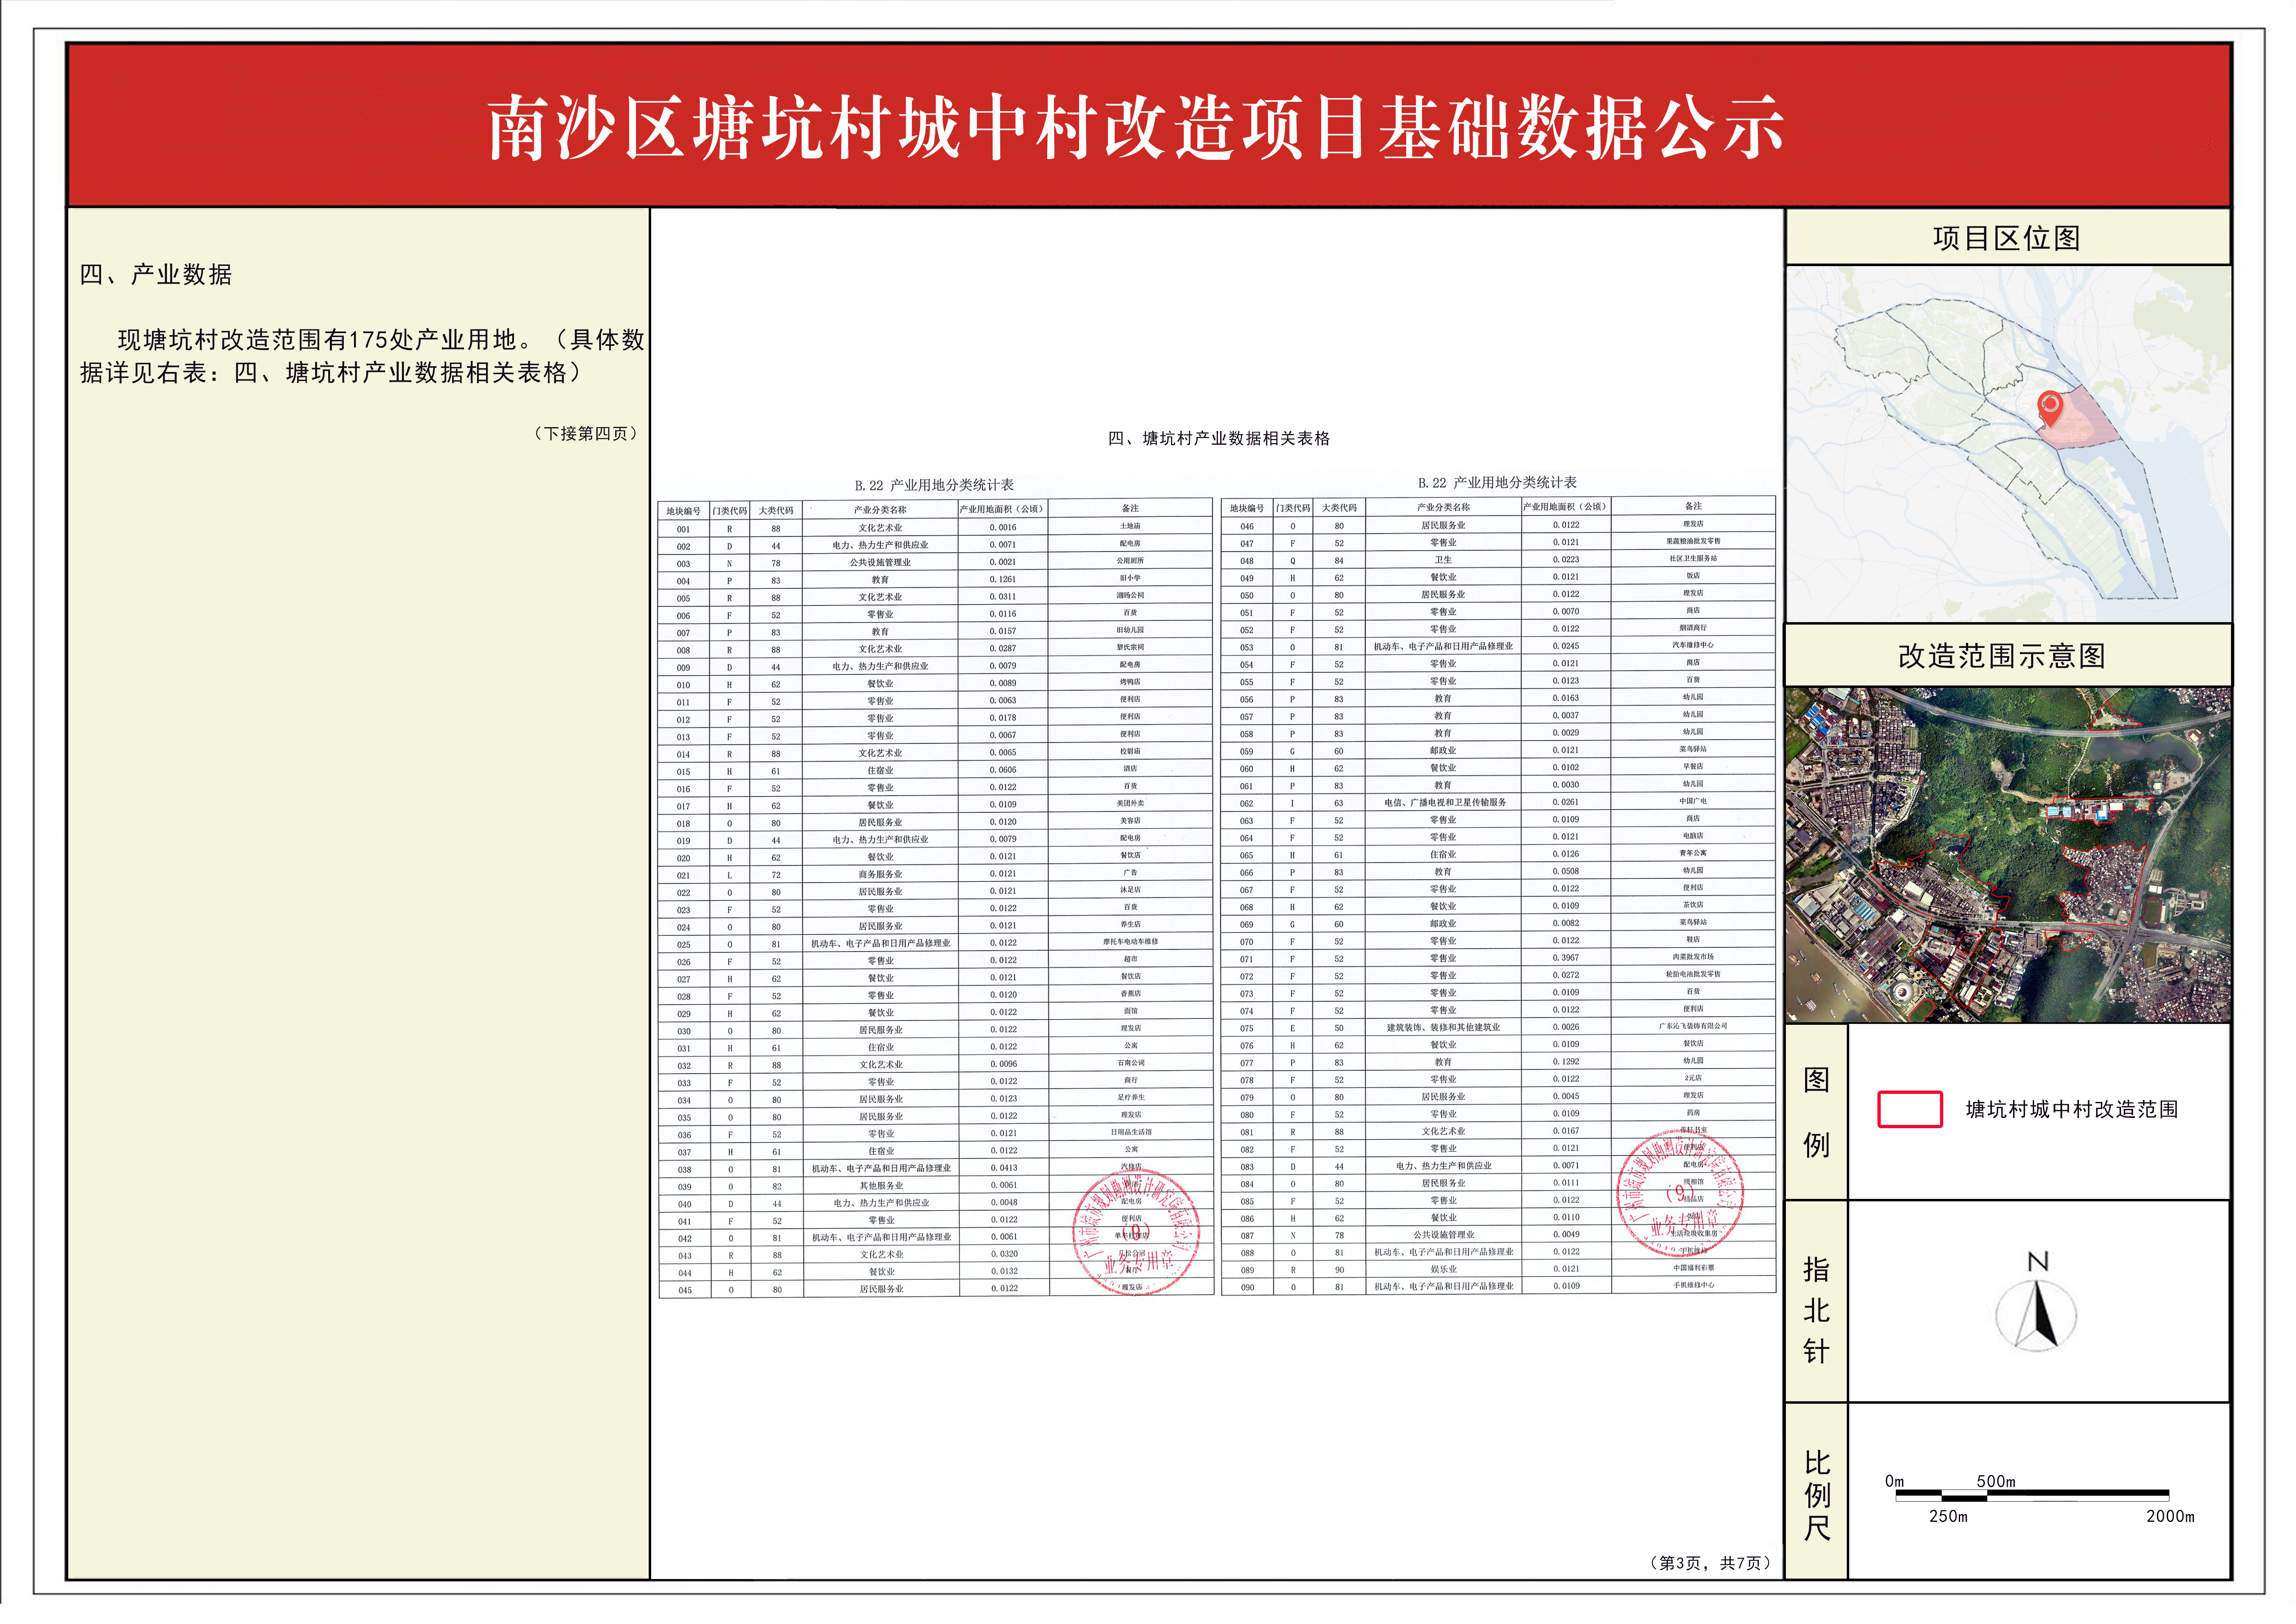The width and height of the screenshot is (2296, 1624).
Task: Click the remark 果蔬粮油批发零售 in row 047
Action: [1693, 541]
